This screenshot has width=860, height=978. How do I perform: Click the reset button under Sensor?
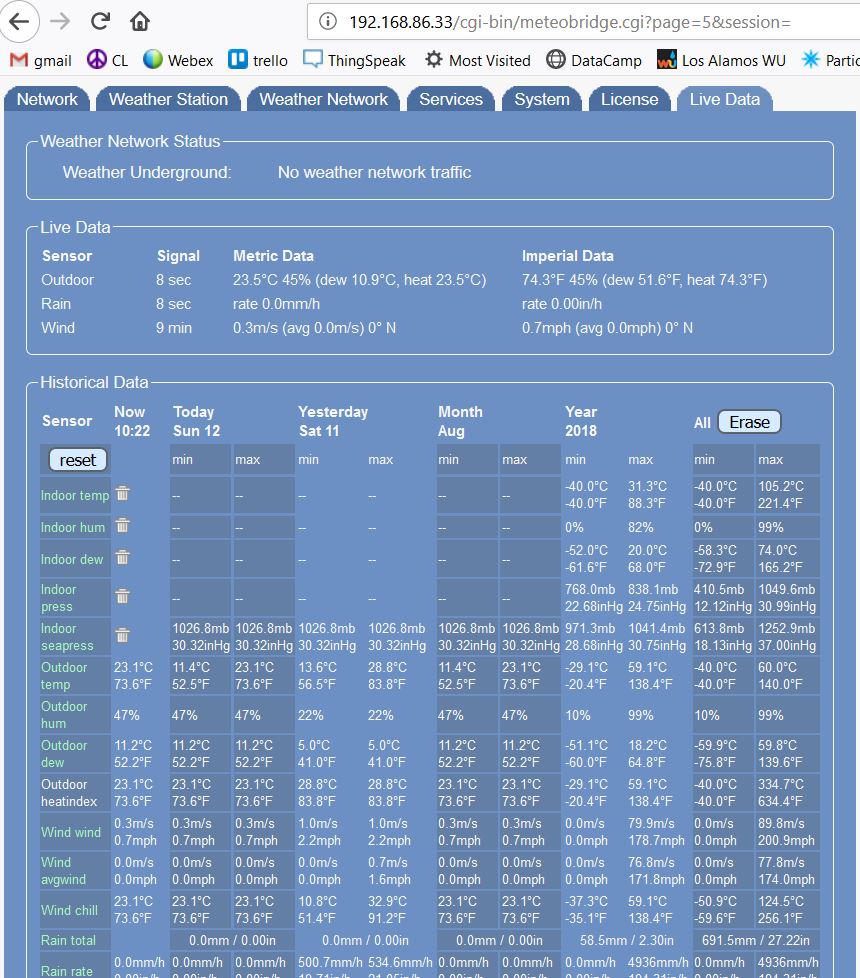78,460
